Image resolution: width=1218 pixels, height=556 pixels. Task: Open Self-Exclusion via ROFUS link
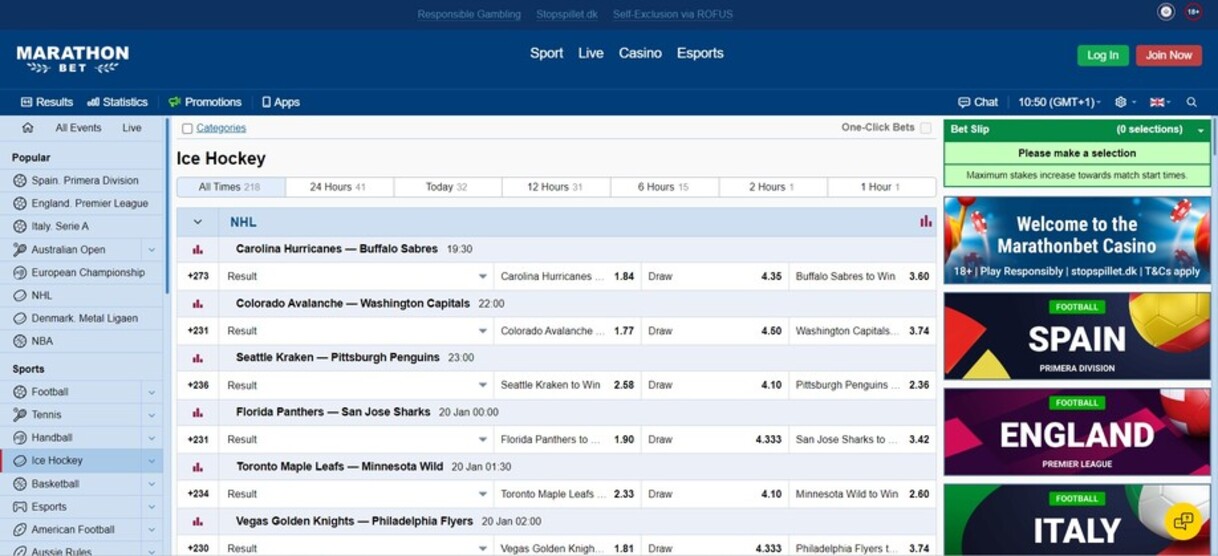click(x=673, y=14)
